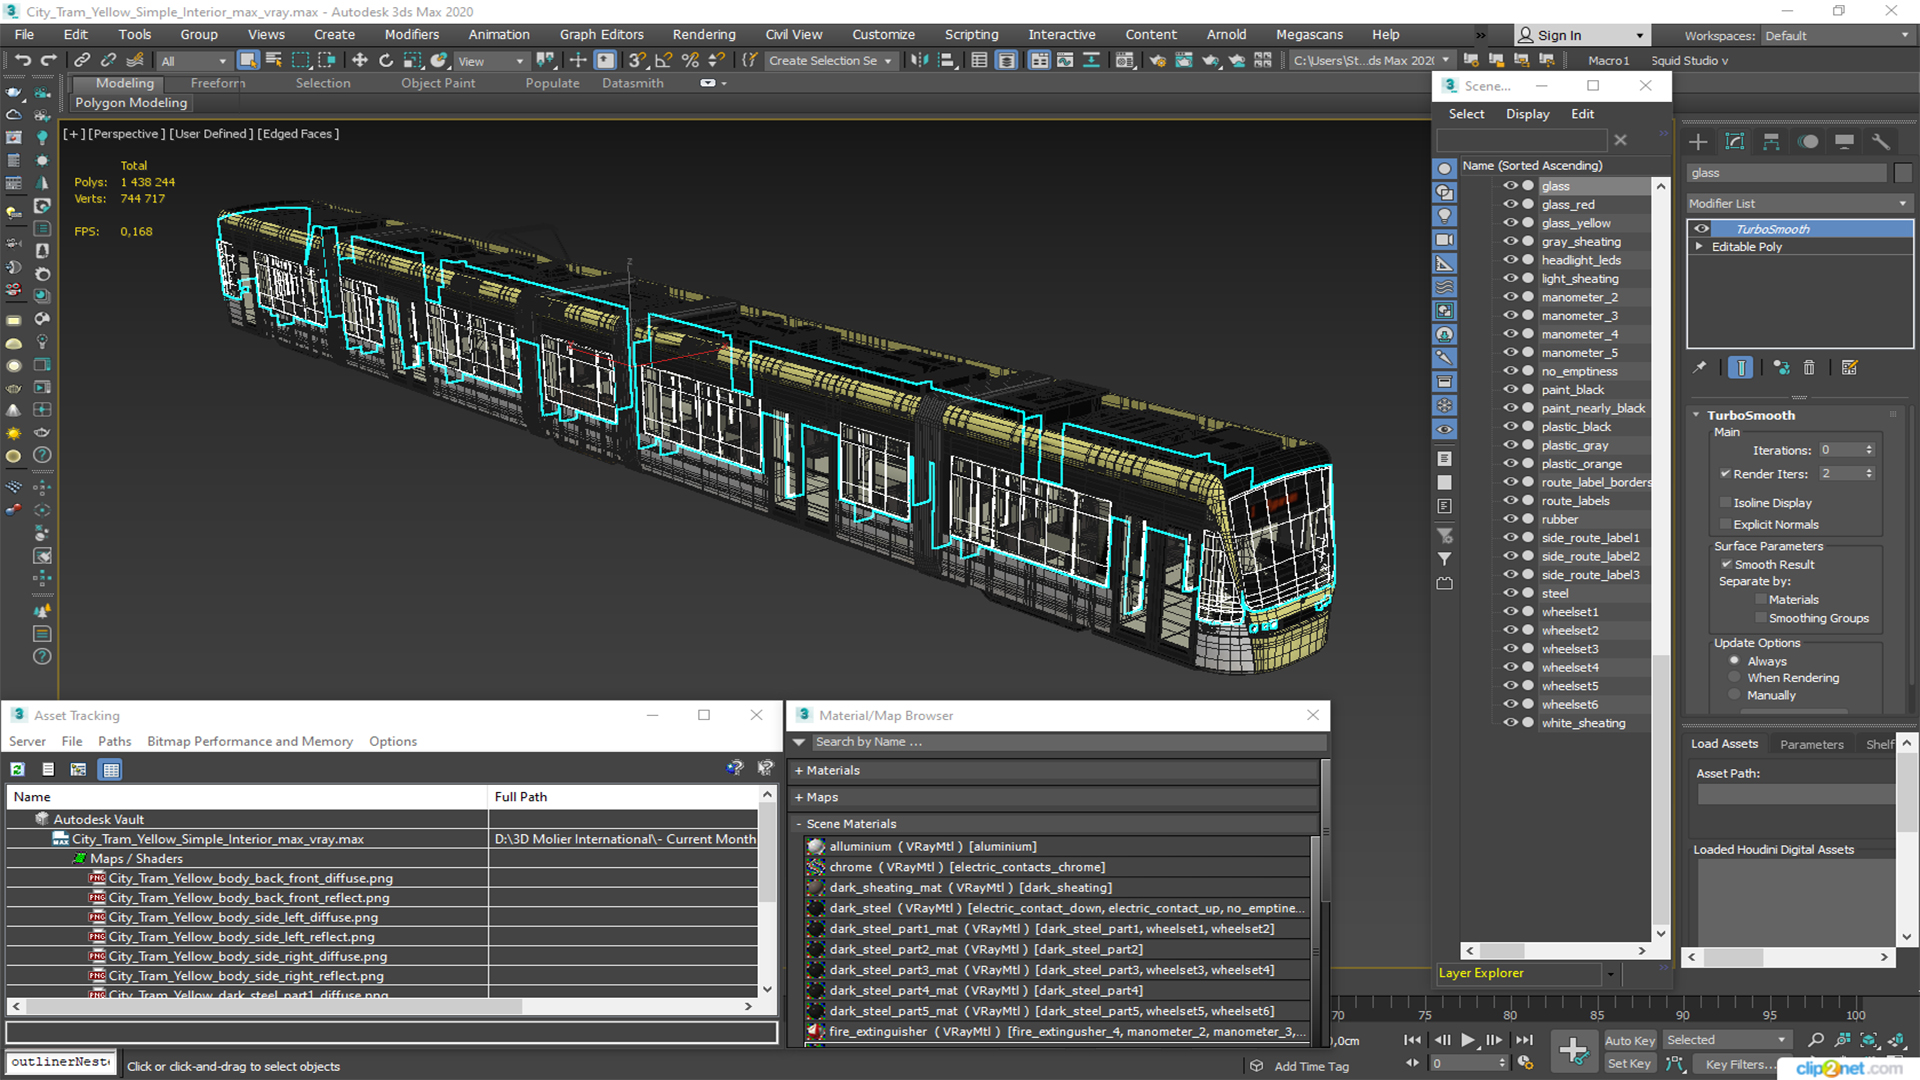
Task: Open the Paths menu in Asset Tracking
Action: (x=114, y=741)
